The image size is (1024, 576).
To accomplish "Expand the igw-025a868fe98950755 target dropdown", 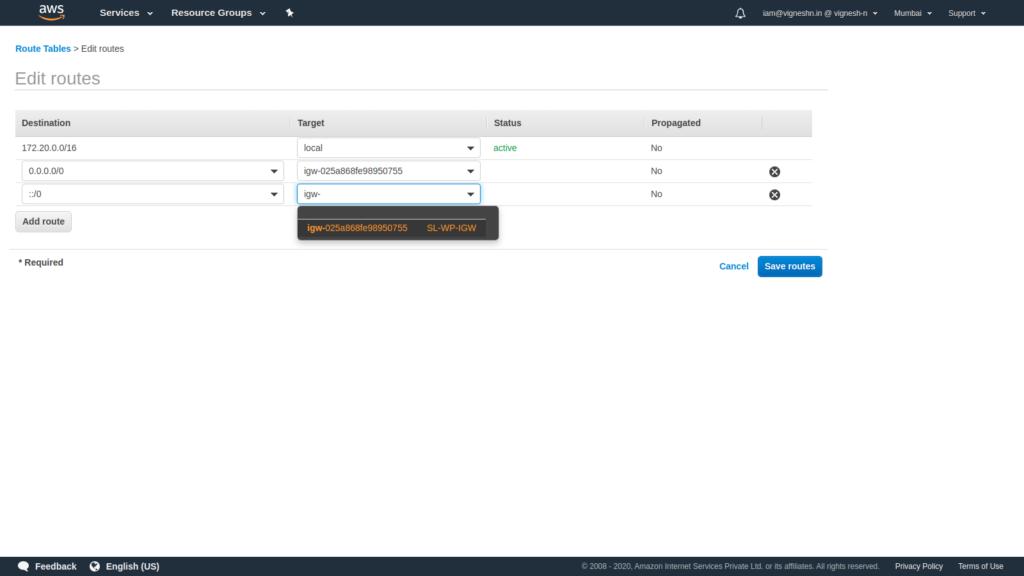I will point(470,171).
